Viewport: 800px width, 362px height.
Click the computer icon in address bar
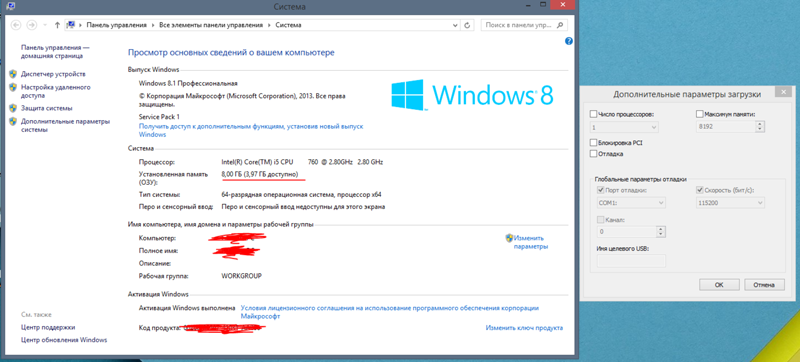[71, 24]
